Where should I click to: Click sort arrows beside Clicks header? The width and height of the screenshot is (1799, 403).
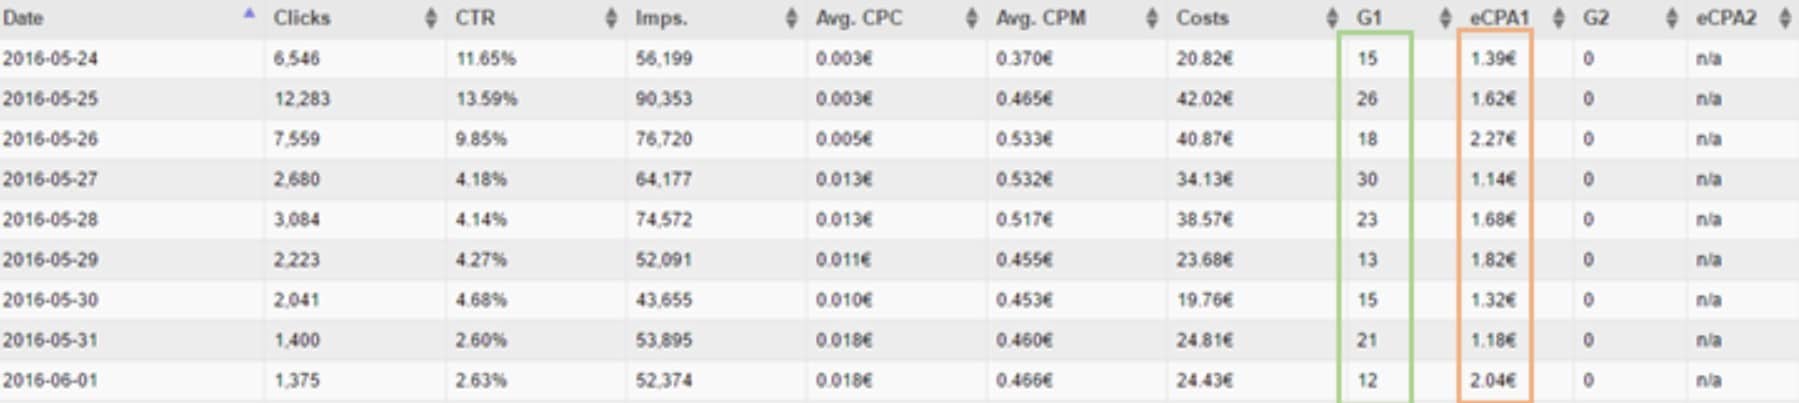[431, 18]
